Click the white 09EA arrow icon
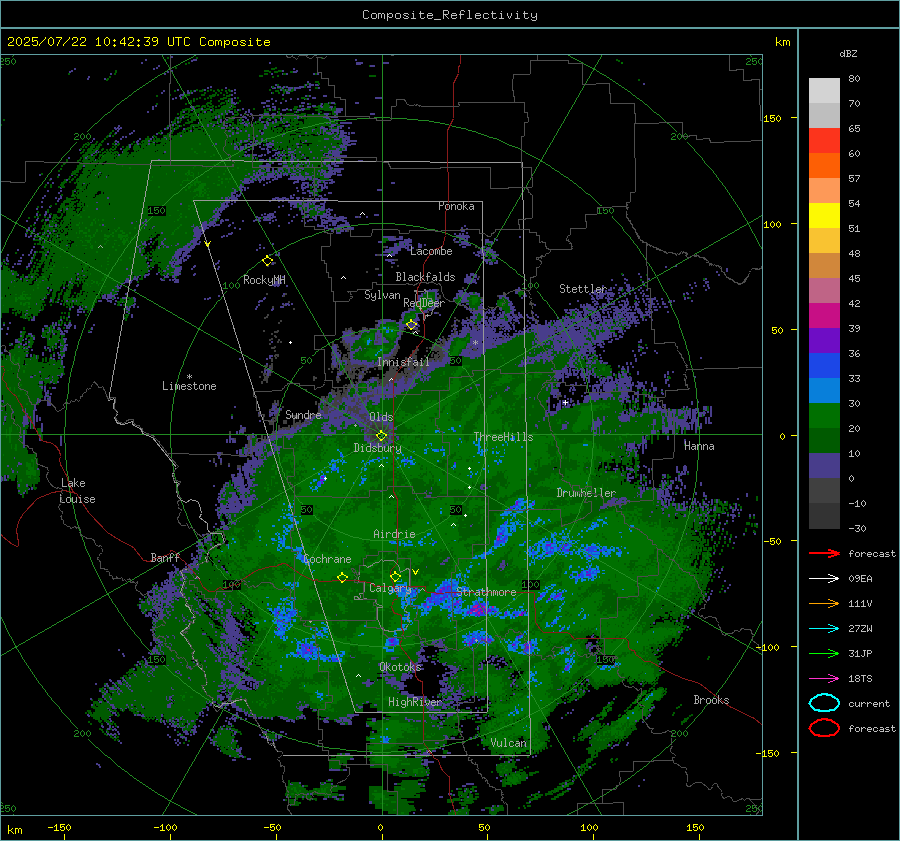Image resolution: width=900 pixels, height=841 pixels. (824, 578)
